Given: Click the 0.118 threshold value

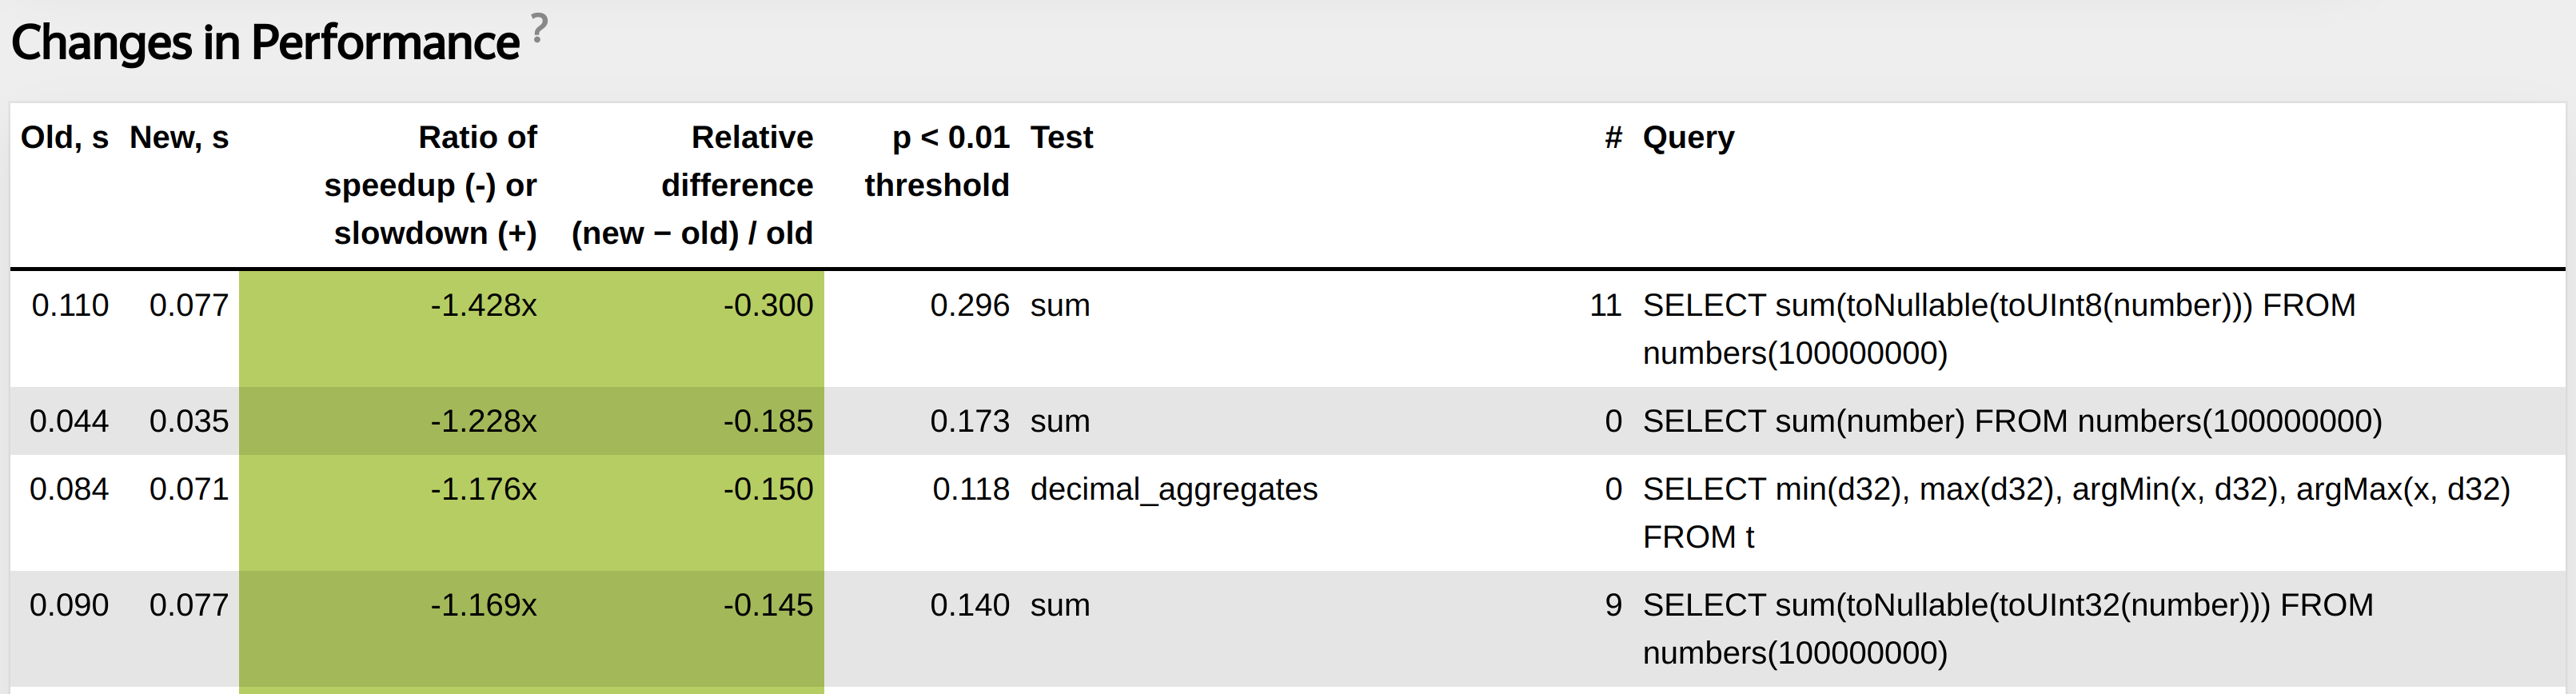Looking at the screenshot, I should [x=970, y=489].
